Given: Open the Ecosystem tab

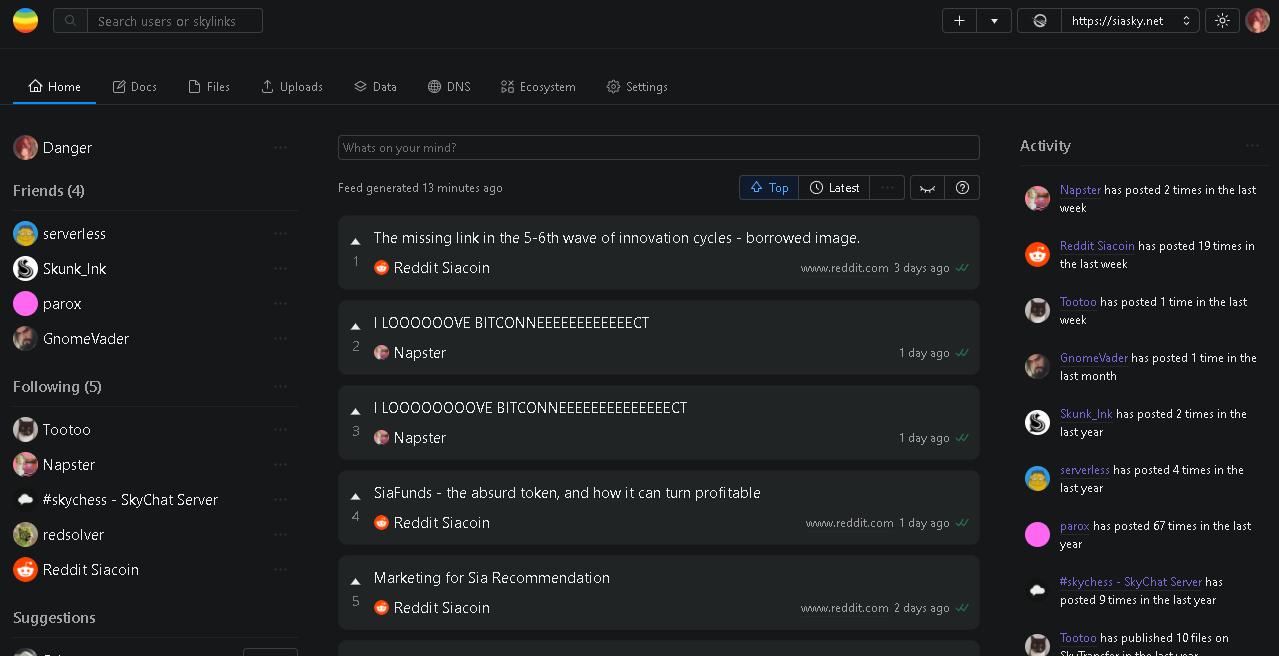Looking at the screenshot, I should pos(538,87).
